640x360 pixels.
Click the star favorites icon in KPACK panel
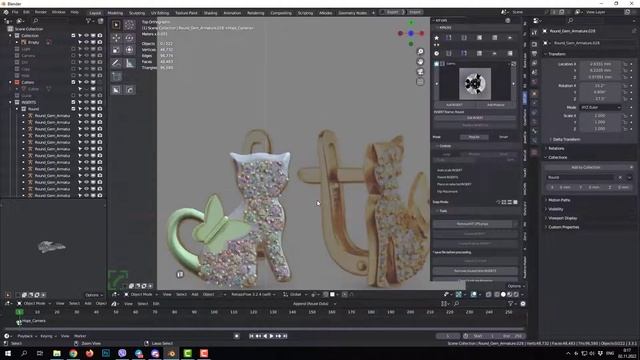click(x=436, y=38)
